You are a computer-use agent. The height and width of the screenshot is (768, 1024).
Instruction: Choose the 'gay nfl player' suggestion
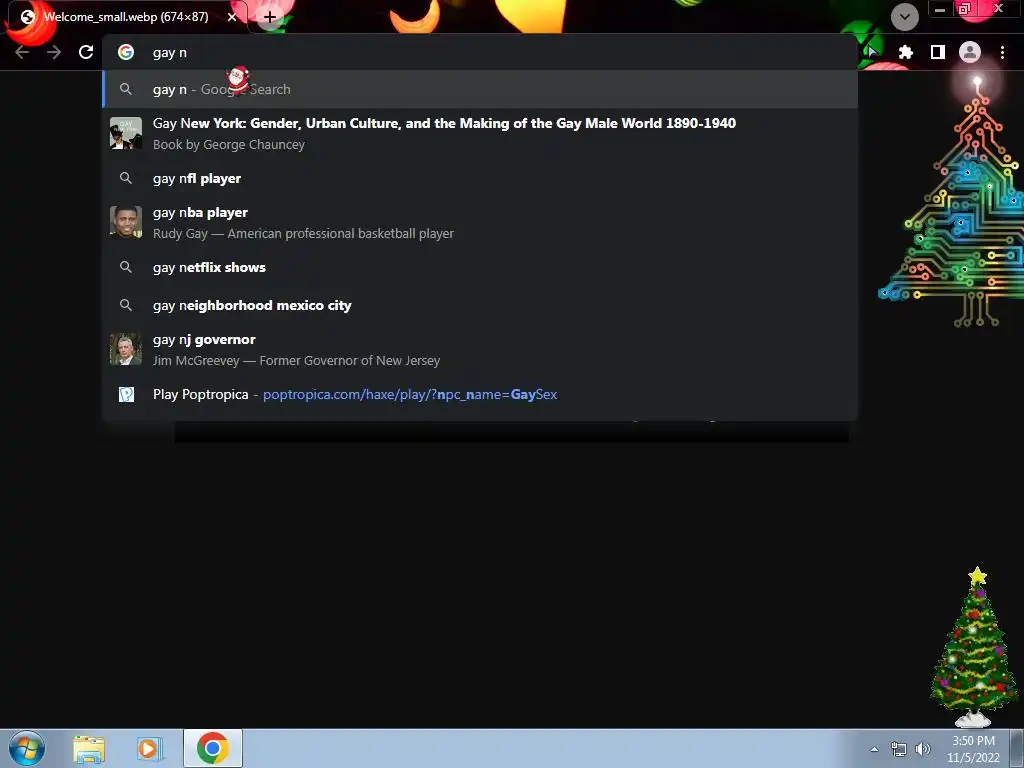pyautogui.click(x=480, y=178)
